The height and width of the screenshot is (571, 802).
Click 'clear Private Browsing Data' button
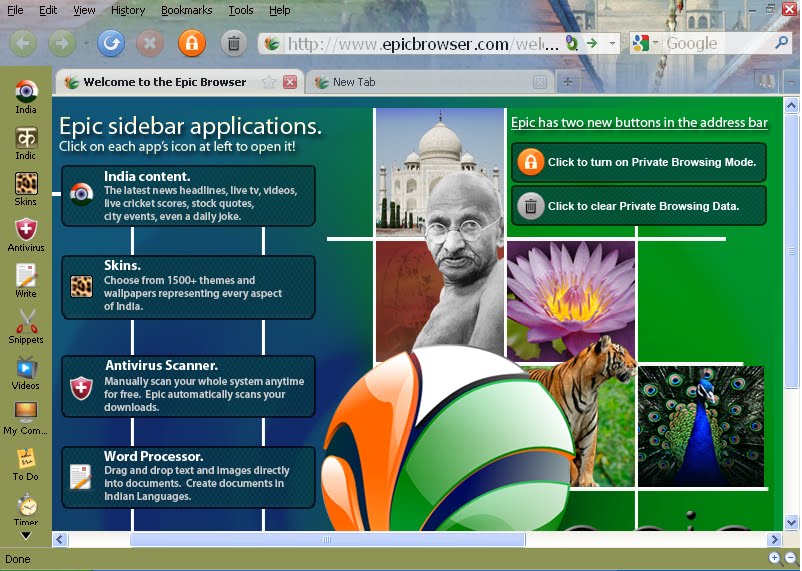[x=639, y=206]
